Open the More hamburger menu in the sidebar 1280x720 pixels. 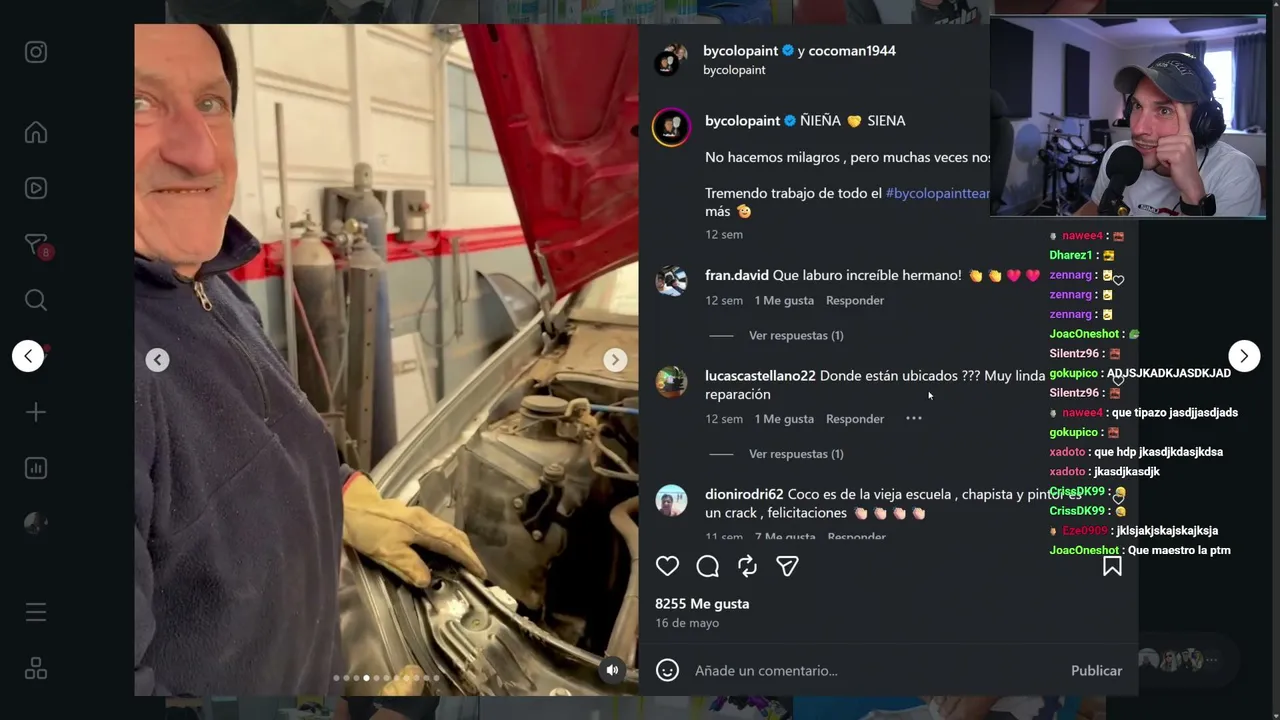click(x=36, y=612)
